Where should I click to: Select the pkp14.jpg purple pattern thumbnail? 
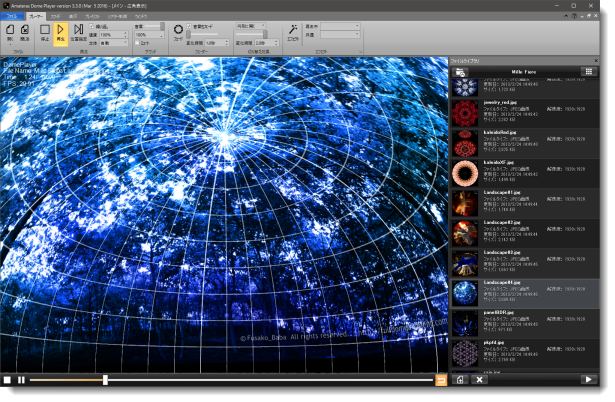465,353
